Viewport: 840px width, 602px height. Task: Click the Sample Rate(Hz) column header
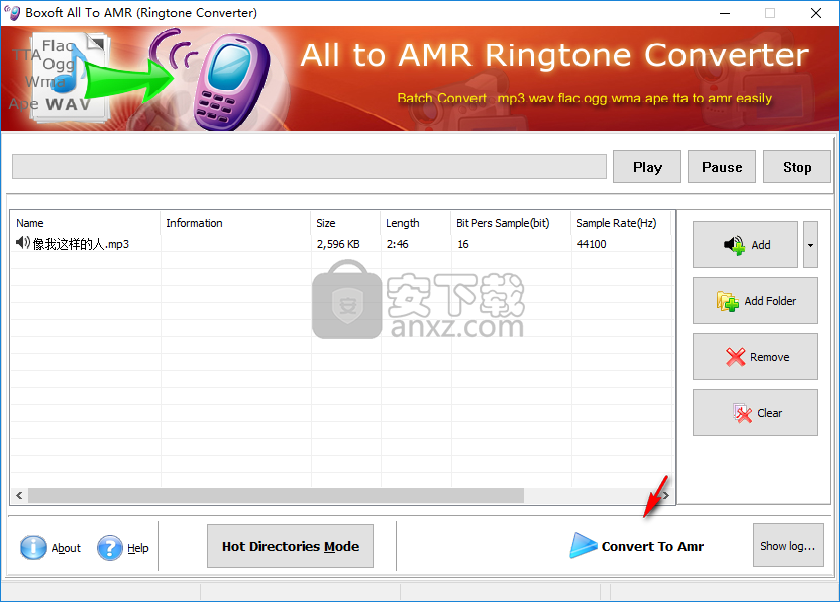coord(621,223)
